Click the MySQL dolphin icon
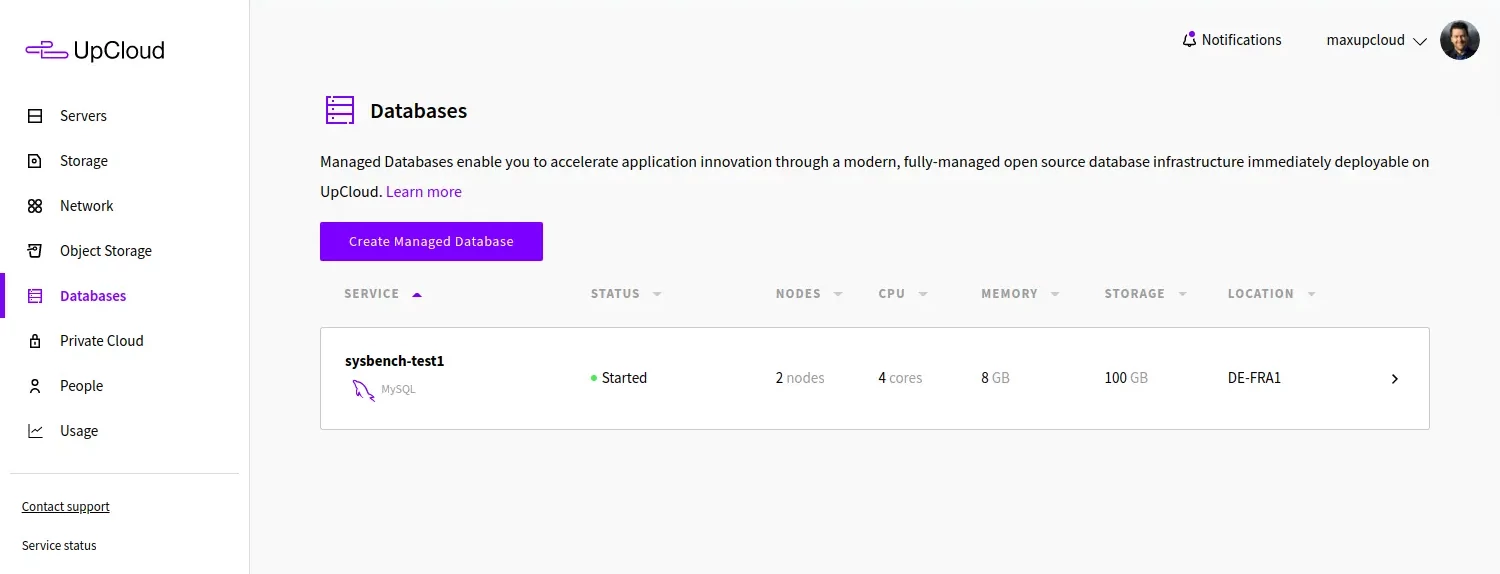This screenshot has width=1500, height=574. [363, 390]
